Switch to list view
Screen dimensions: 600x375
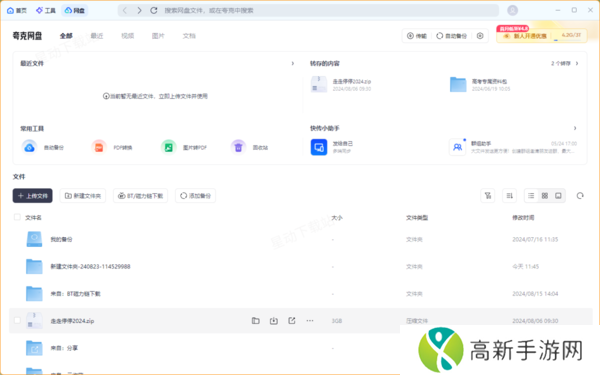(x=531, y=196)
